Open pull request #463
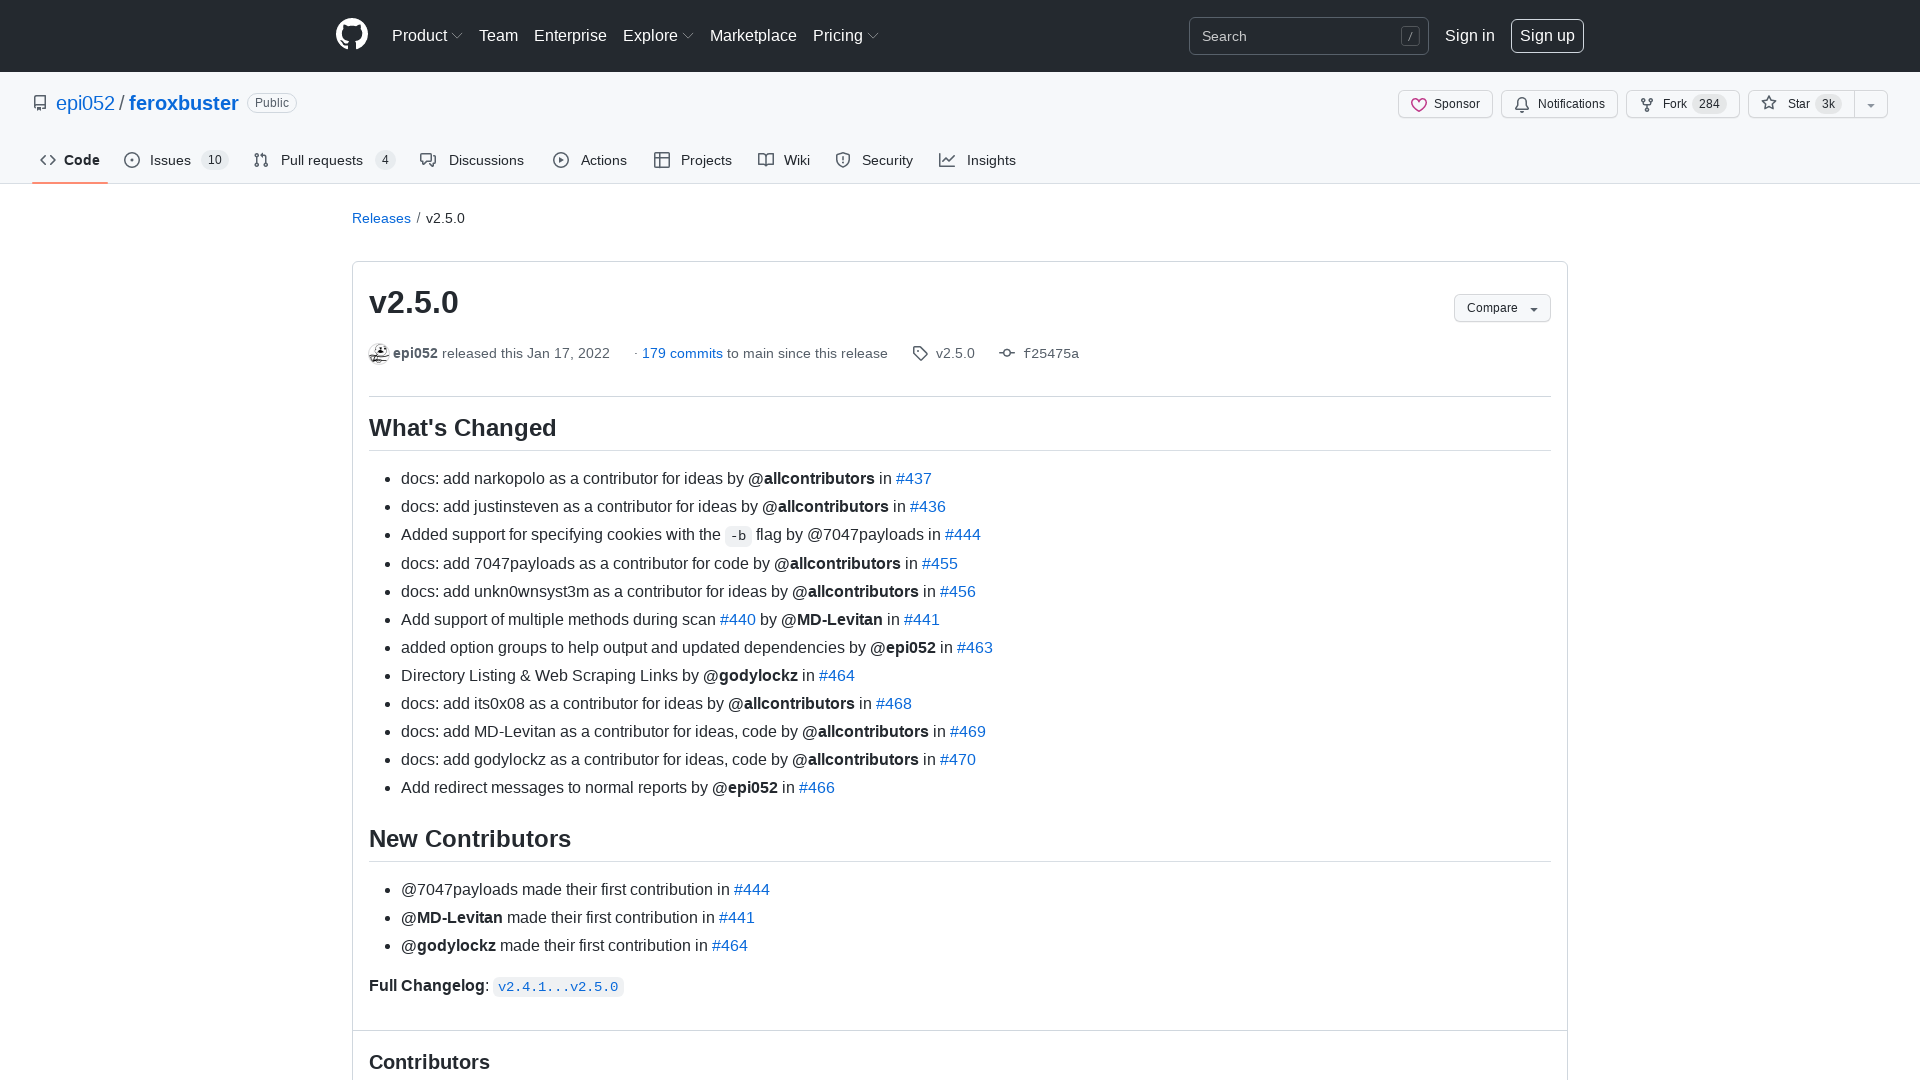 pyautogui.click(x=975, y=648)
